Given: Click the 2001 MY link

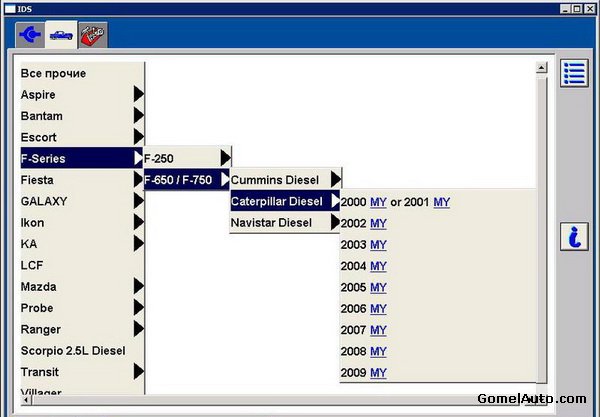Looking at the screenshot, I should [441, 202].
